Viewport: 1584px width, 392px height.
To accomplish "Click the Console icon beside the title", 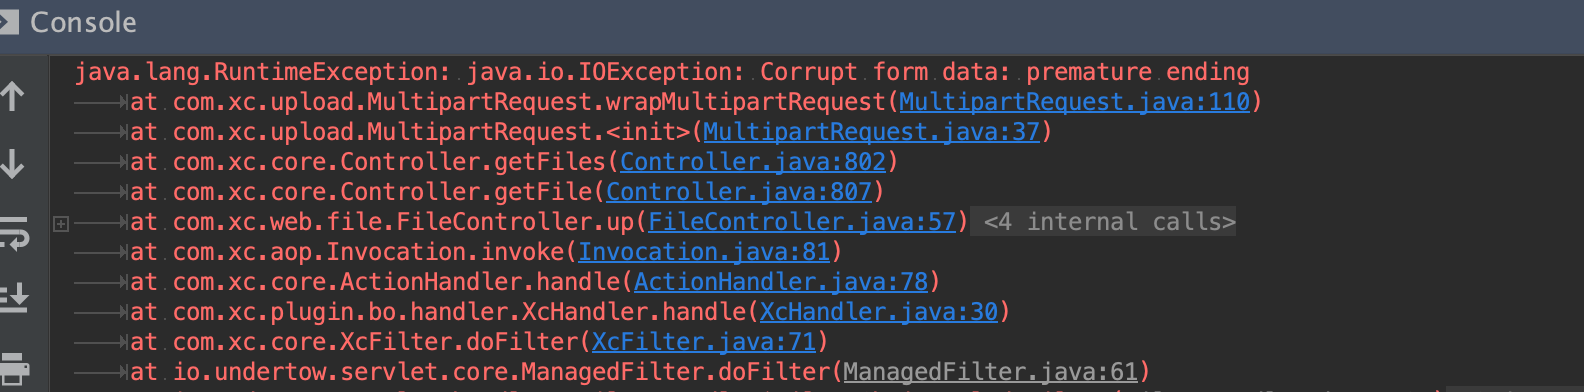I will (8, 22).
